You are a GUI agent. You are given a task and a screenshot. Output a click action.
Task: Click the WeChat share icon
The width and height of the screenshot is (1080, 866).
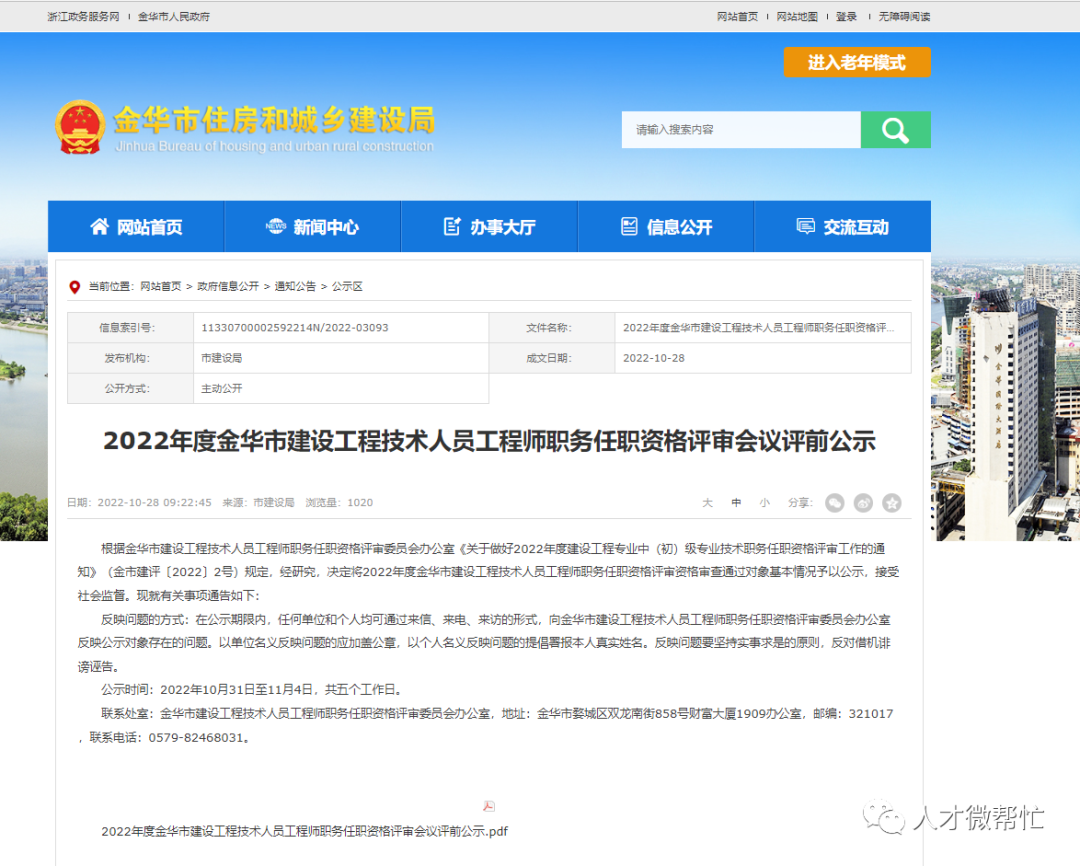point(835,502)
